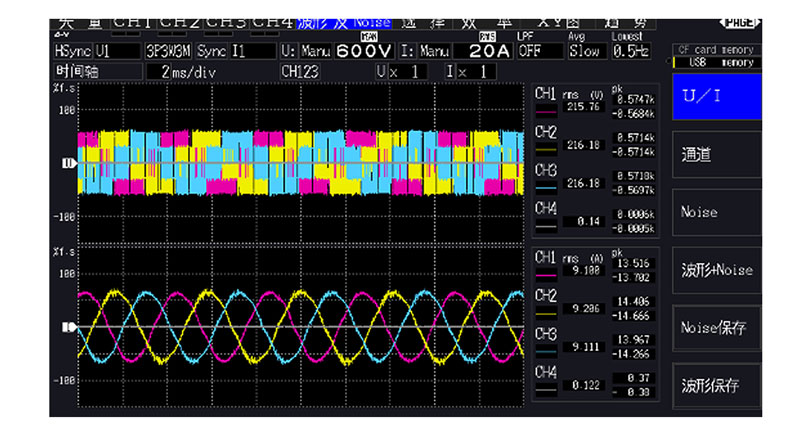
Task: Click the CF card memory indicator
Action: pyautogui.click(x=717, y=49)
